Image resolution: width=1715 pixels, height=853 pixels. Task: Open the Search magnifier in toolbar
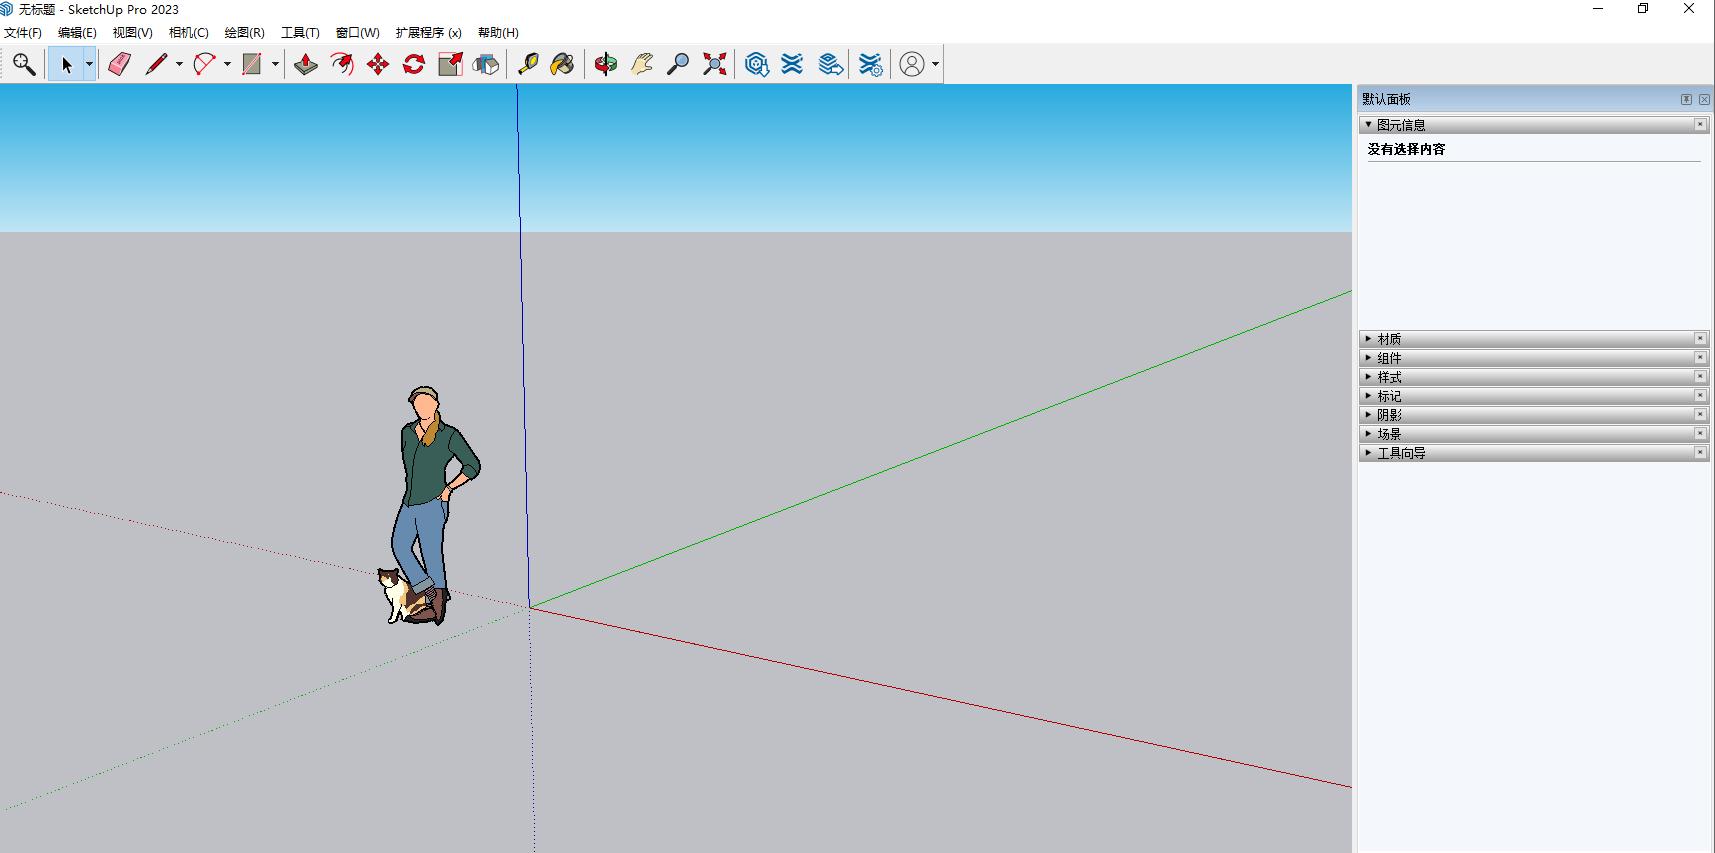point(24,65)
